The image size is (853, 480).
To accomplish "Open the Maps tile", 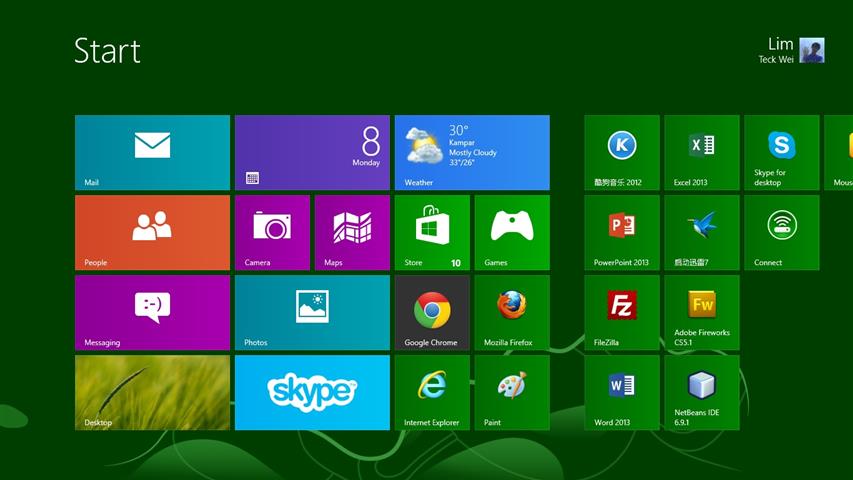I will 353,232.
